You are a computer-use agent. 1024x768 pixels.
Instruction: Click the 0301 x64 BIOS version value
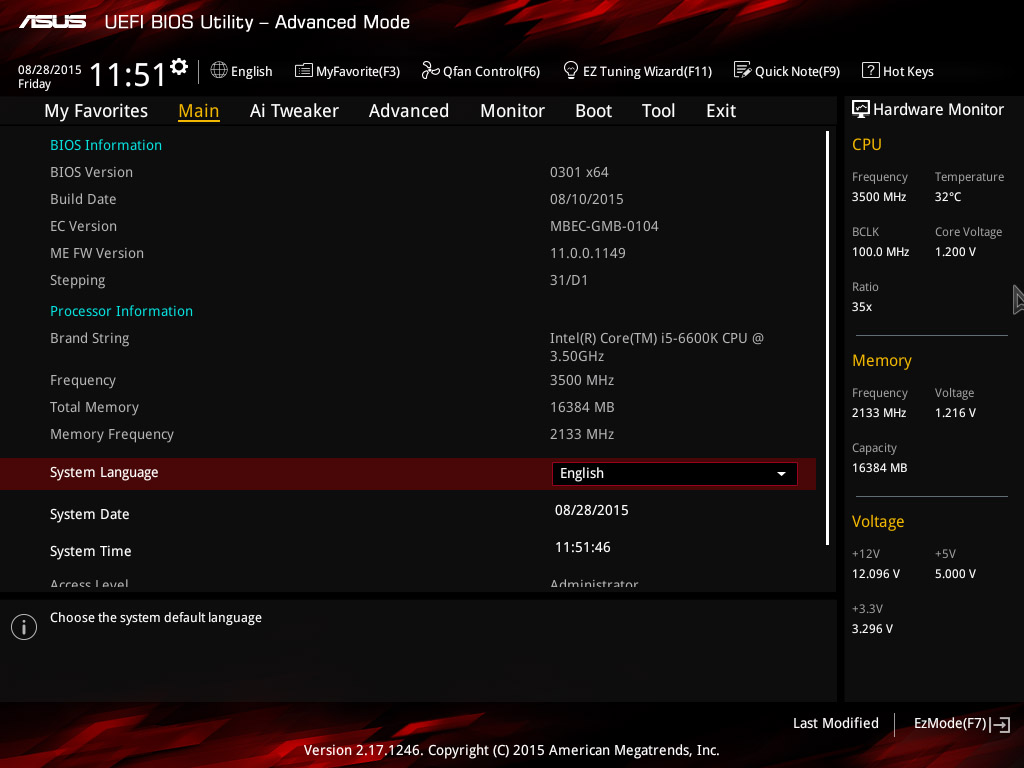click(579, 172)
